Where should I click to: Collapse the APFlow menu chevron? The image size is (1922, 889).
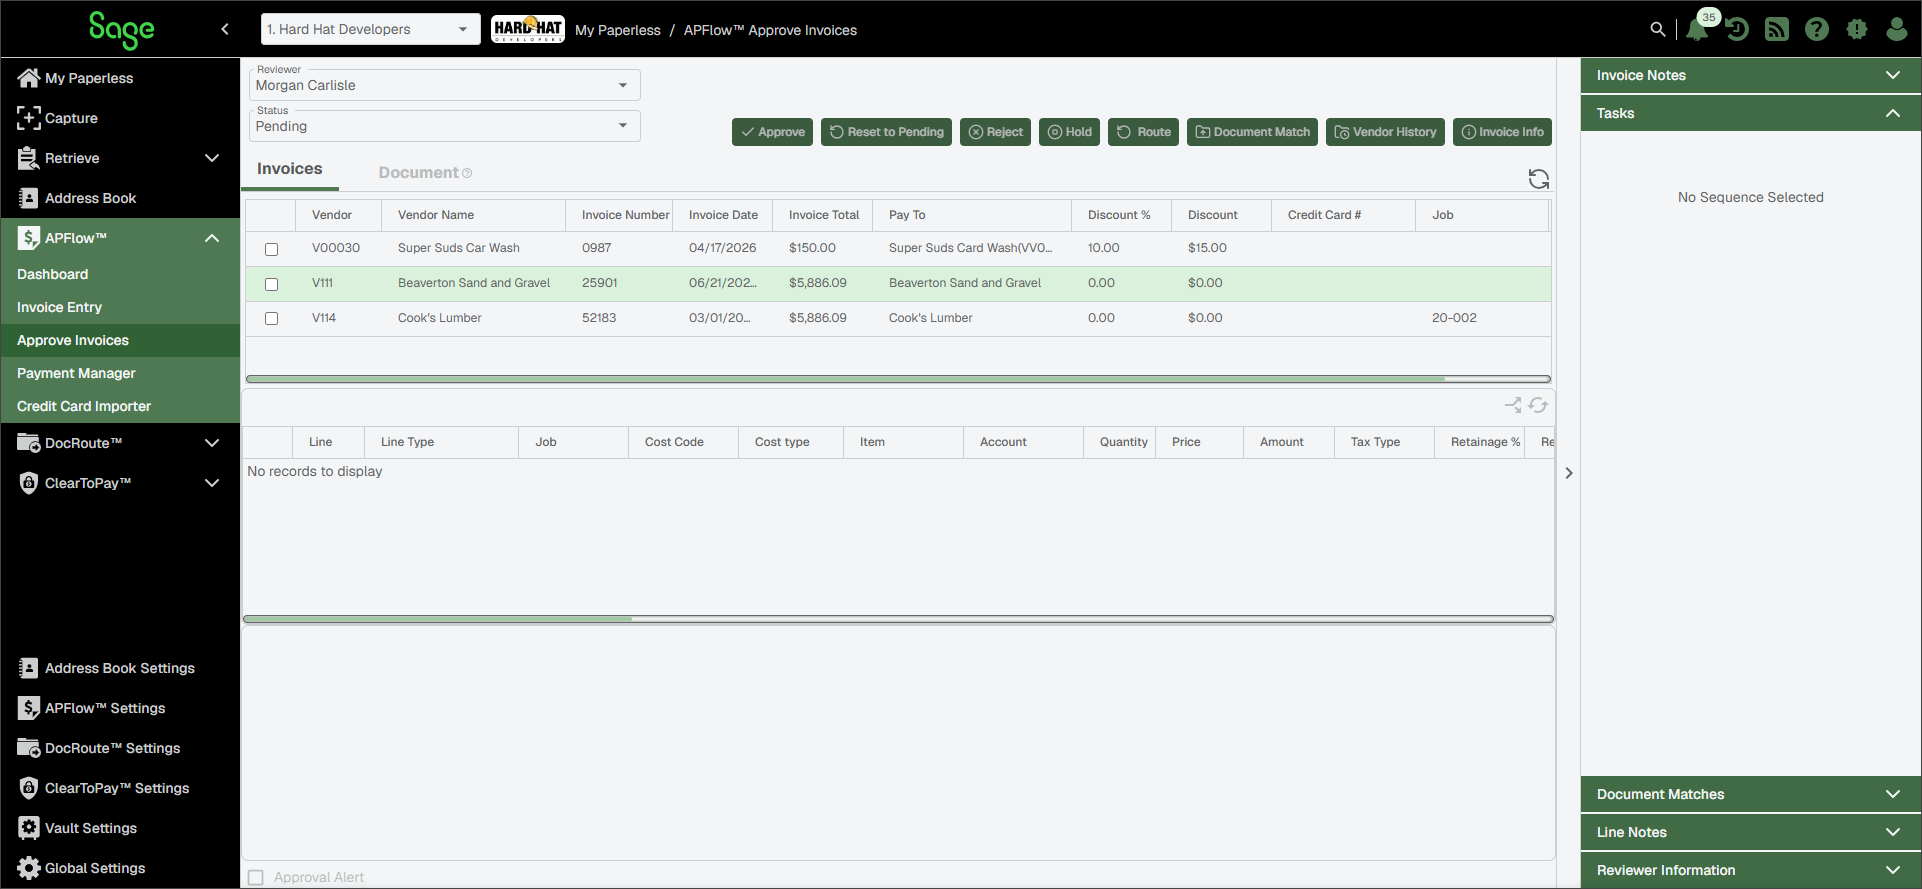tap(212, 238)
